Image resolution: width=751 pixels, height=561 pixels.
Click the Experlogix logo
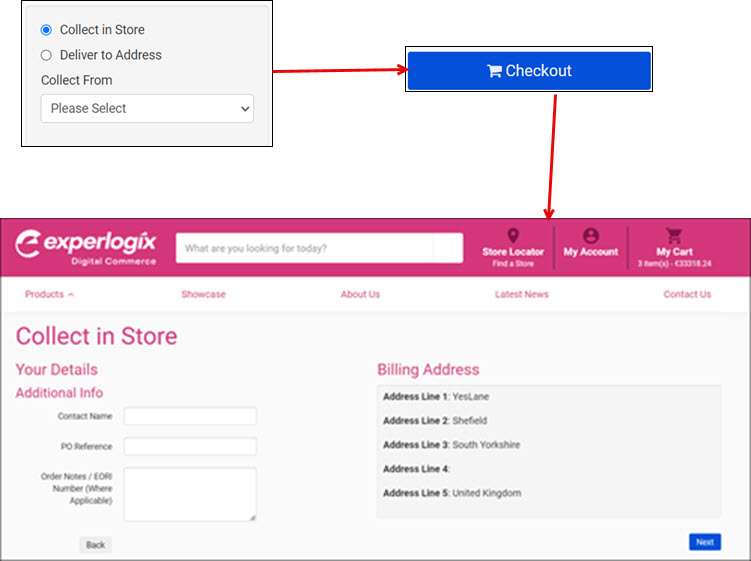tap(87, 247)
